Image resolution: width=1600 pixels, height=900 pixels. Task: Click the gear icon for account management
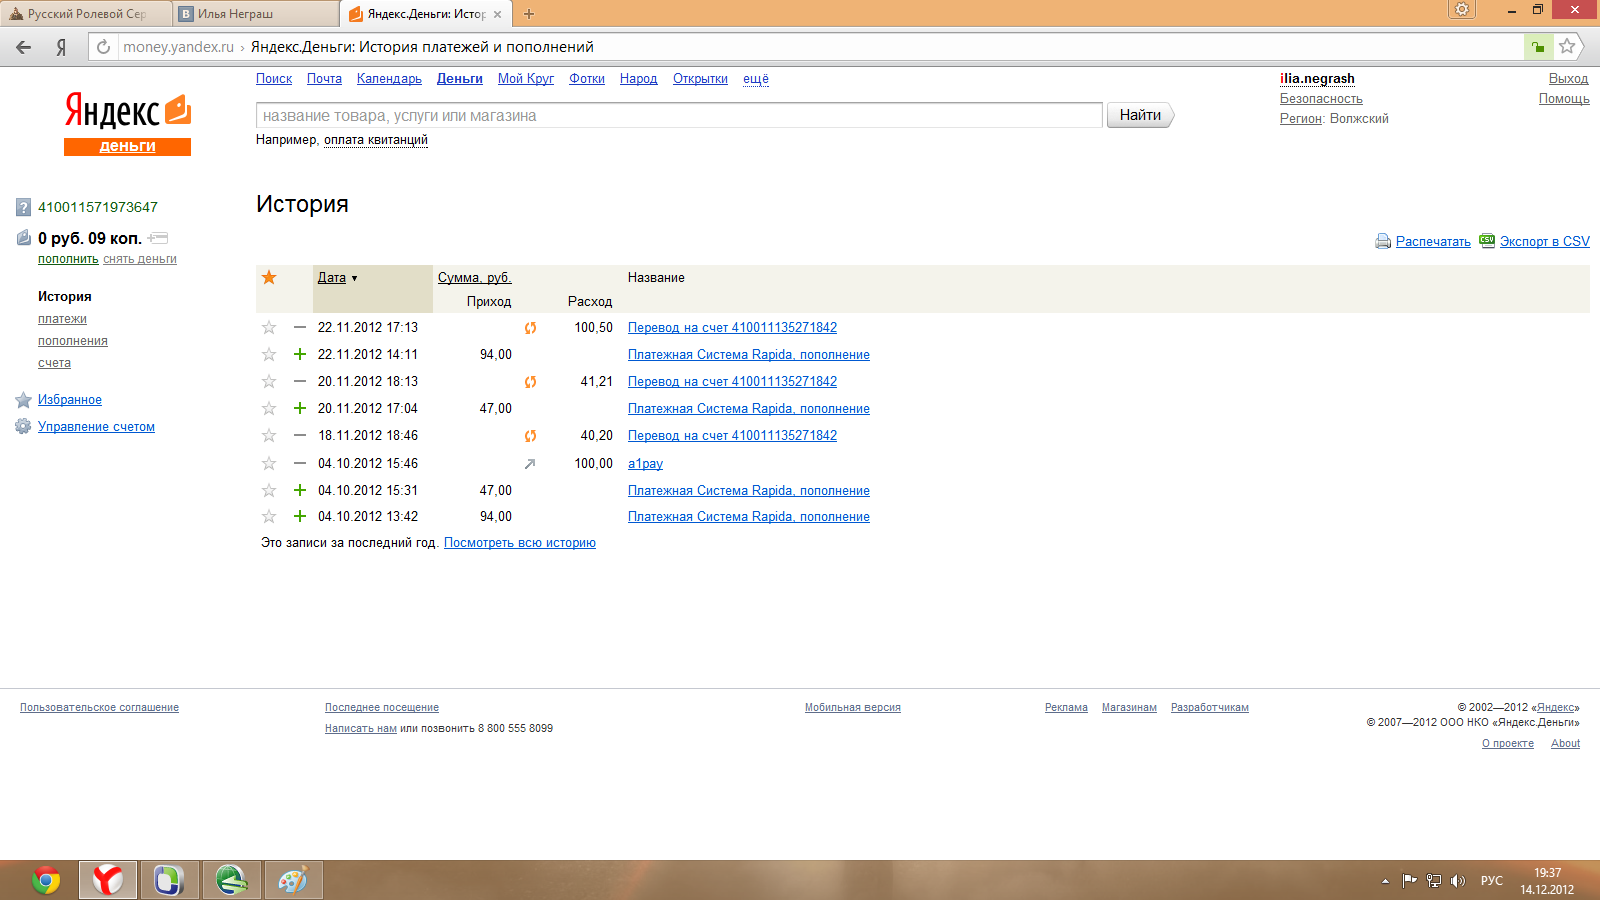click(x=23, y=426)
